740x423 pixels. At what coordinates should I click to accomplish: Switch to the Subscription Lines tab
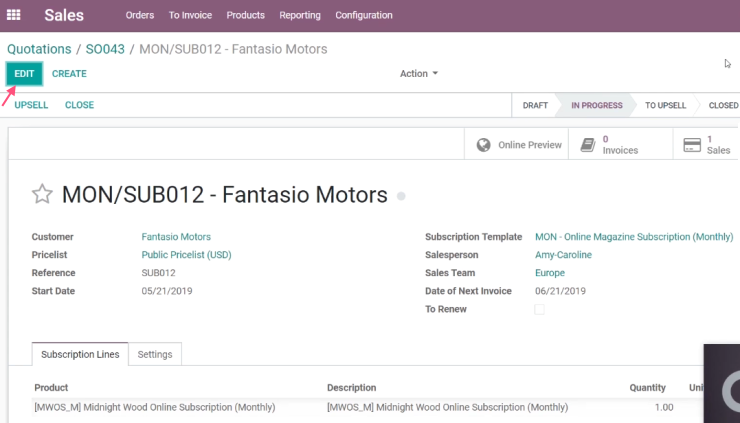80,354
